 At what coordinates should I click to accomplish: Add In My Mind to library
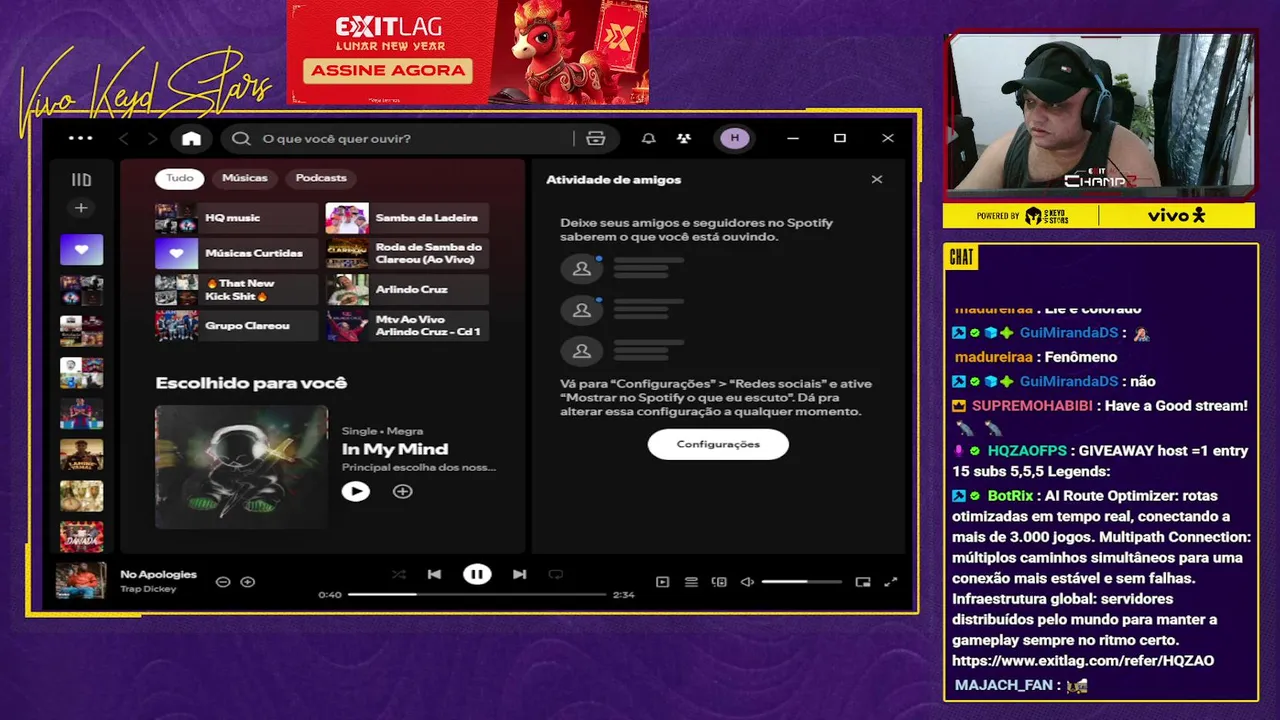click(x=402, y=491)
